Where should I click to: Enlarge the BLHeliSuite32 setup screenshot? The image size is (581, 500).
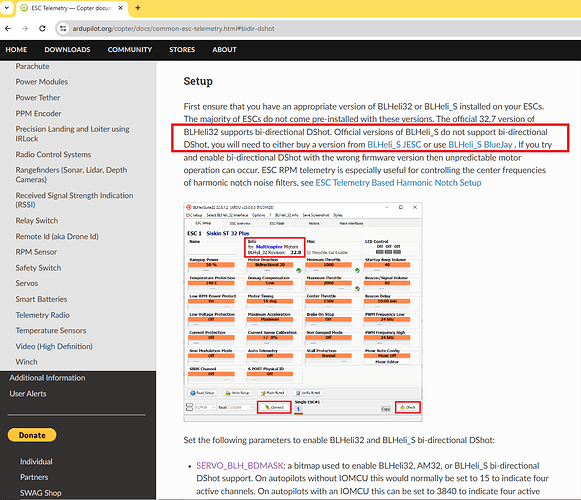(x=303, y=312)
